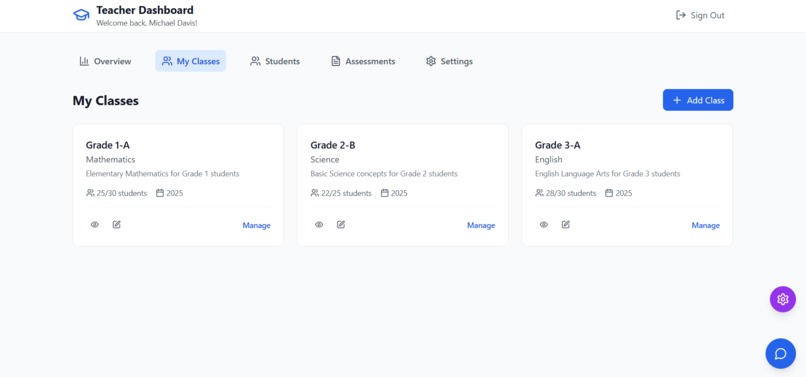Click the Grade 3-A card title
The image size is (806, 377).
(558, 145)
